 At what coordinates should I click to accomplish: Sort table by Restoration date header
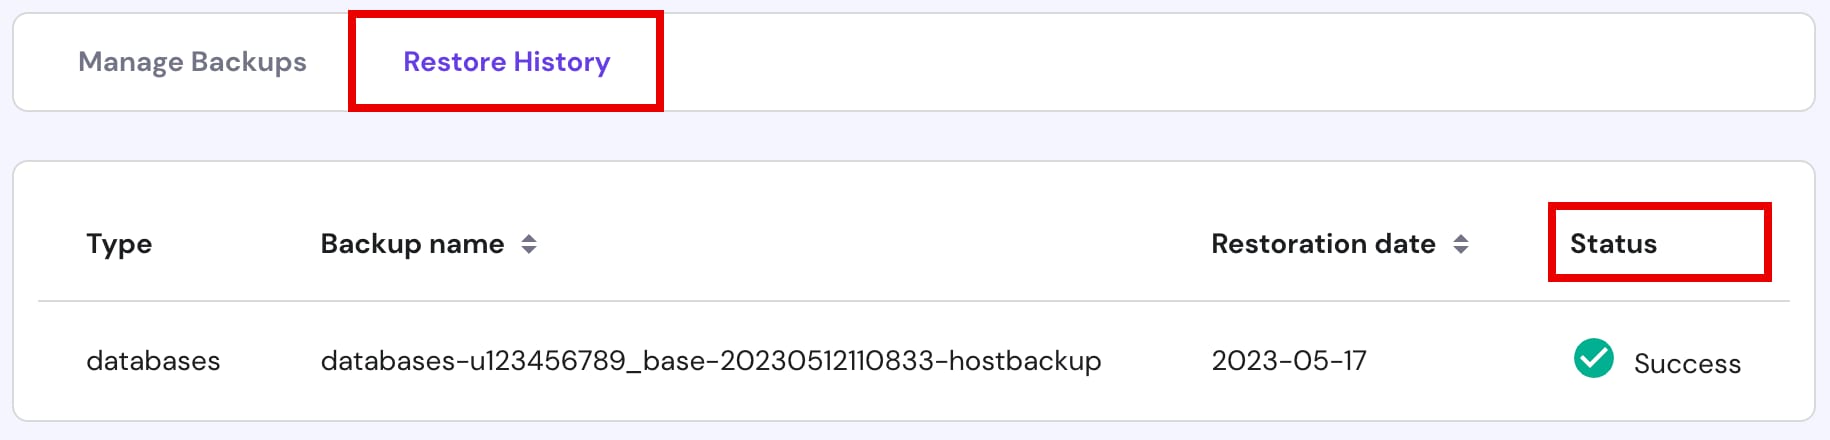[x=1323, y=244]
